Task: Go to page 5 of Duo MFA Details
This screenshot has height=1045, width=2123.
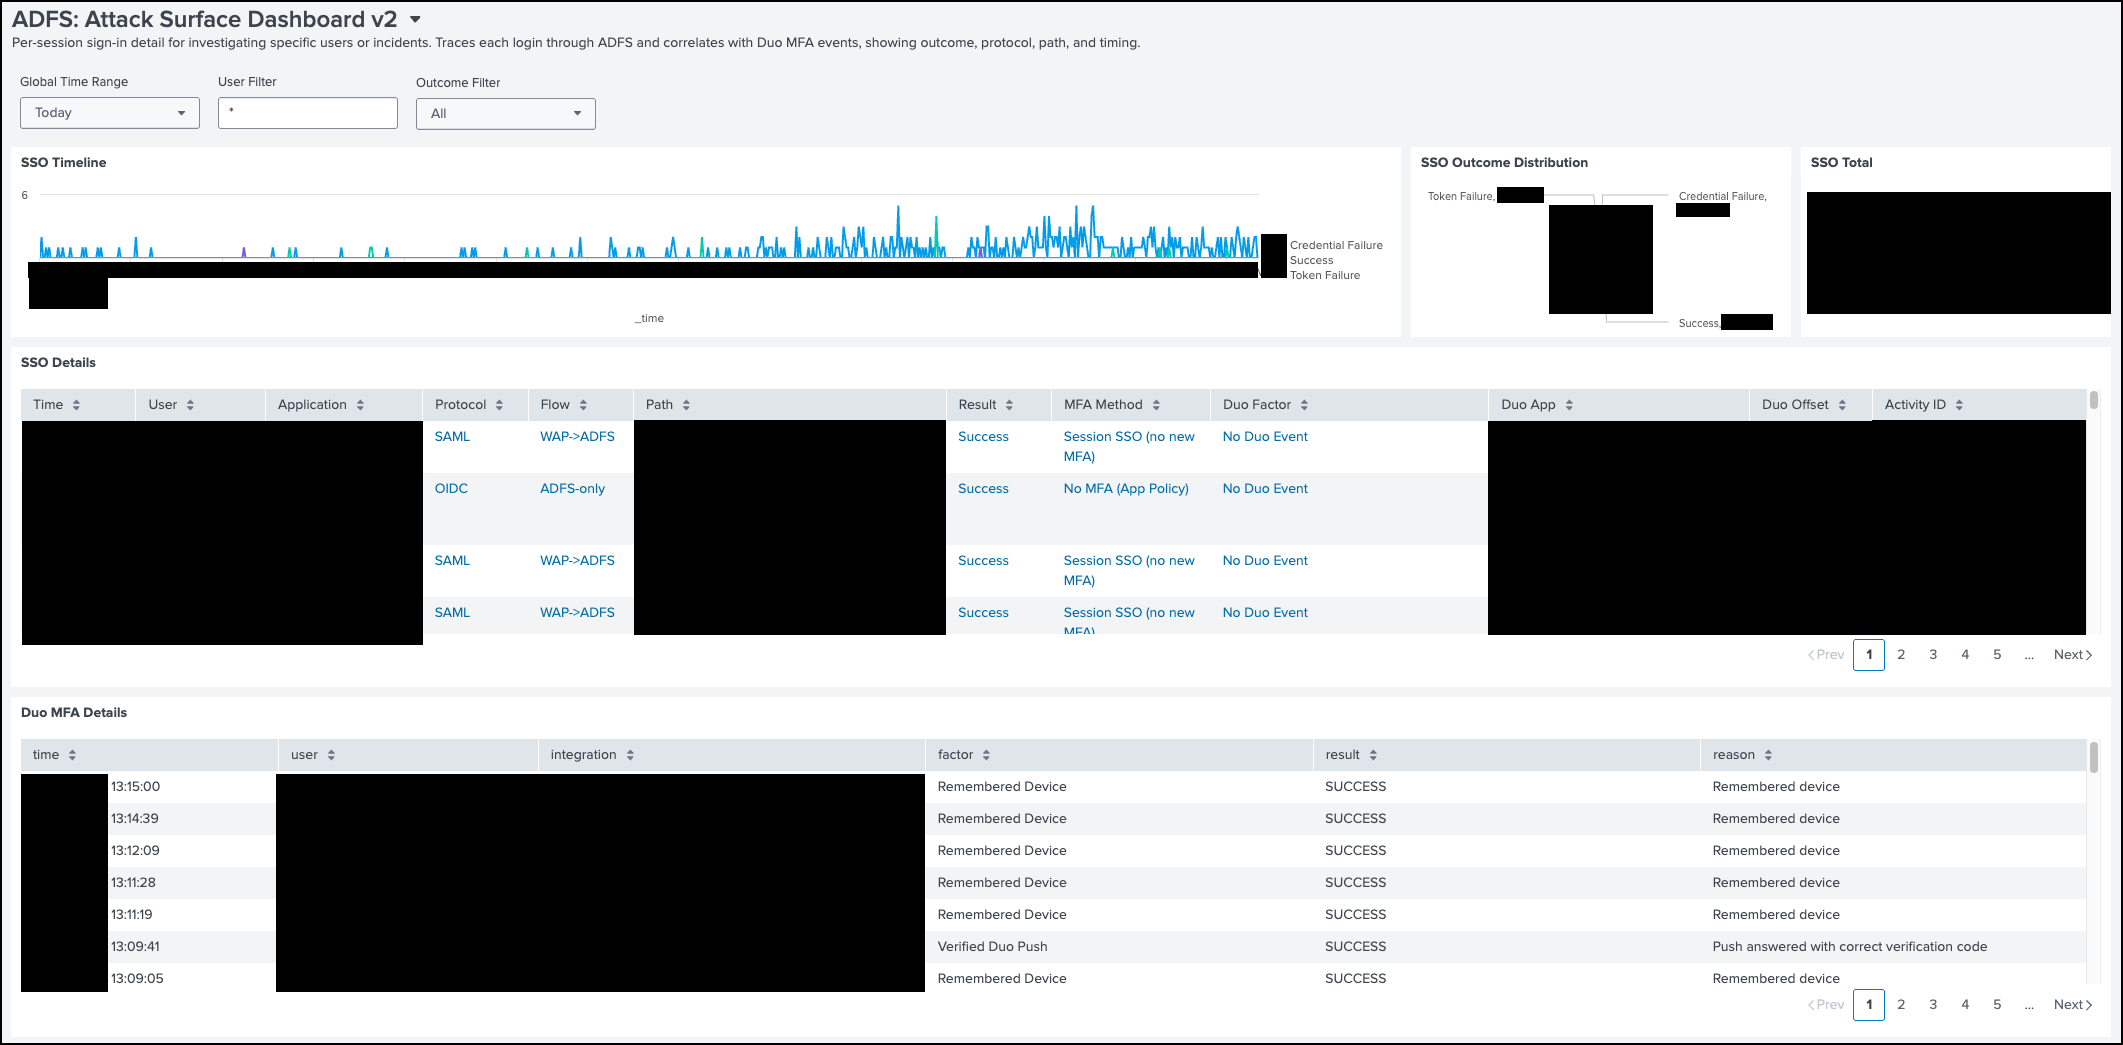Action: pyautogui.click(x=1997, y=1005)
